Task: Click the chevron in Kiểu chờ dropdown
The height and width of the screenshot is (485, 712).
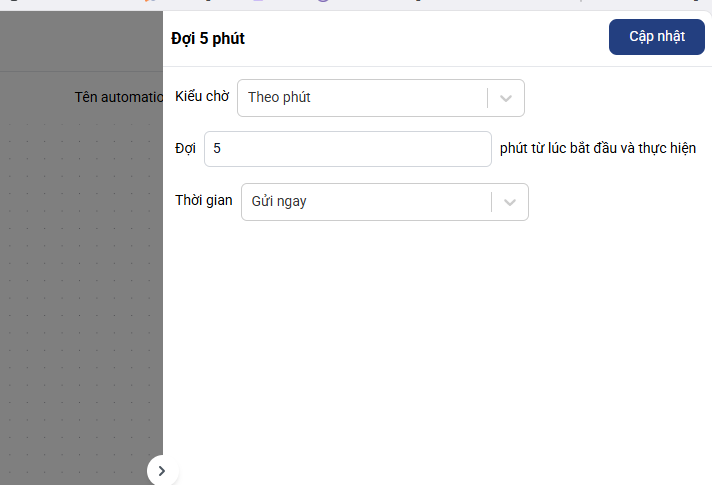Action: [x=506, y=98]
